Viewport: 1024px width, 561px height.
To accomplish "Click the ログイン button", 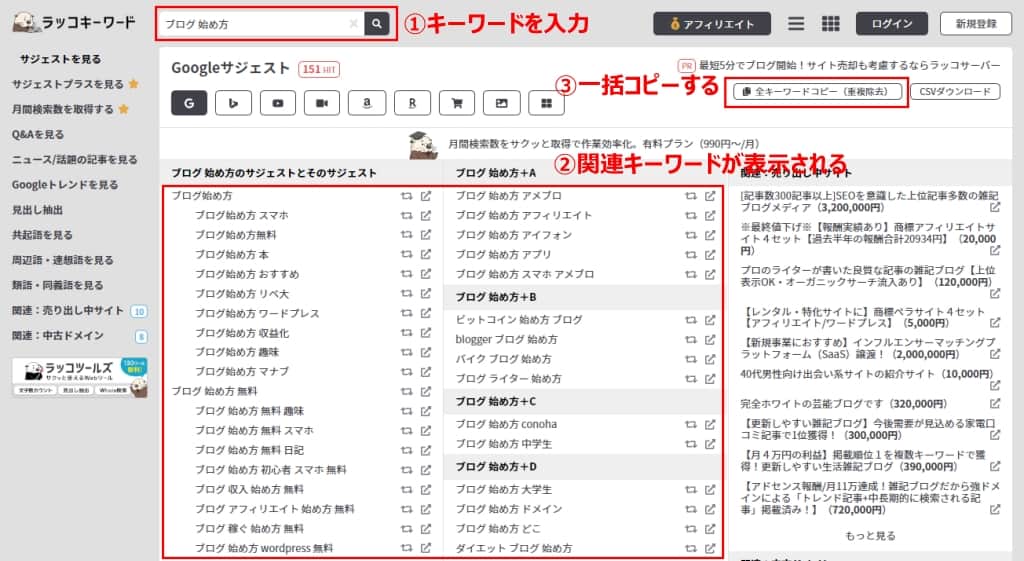I will tap(891, 24).
